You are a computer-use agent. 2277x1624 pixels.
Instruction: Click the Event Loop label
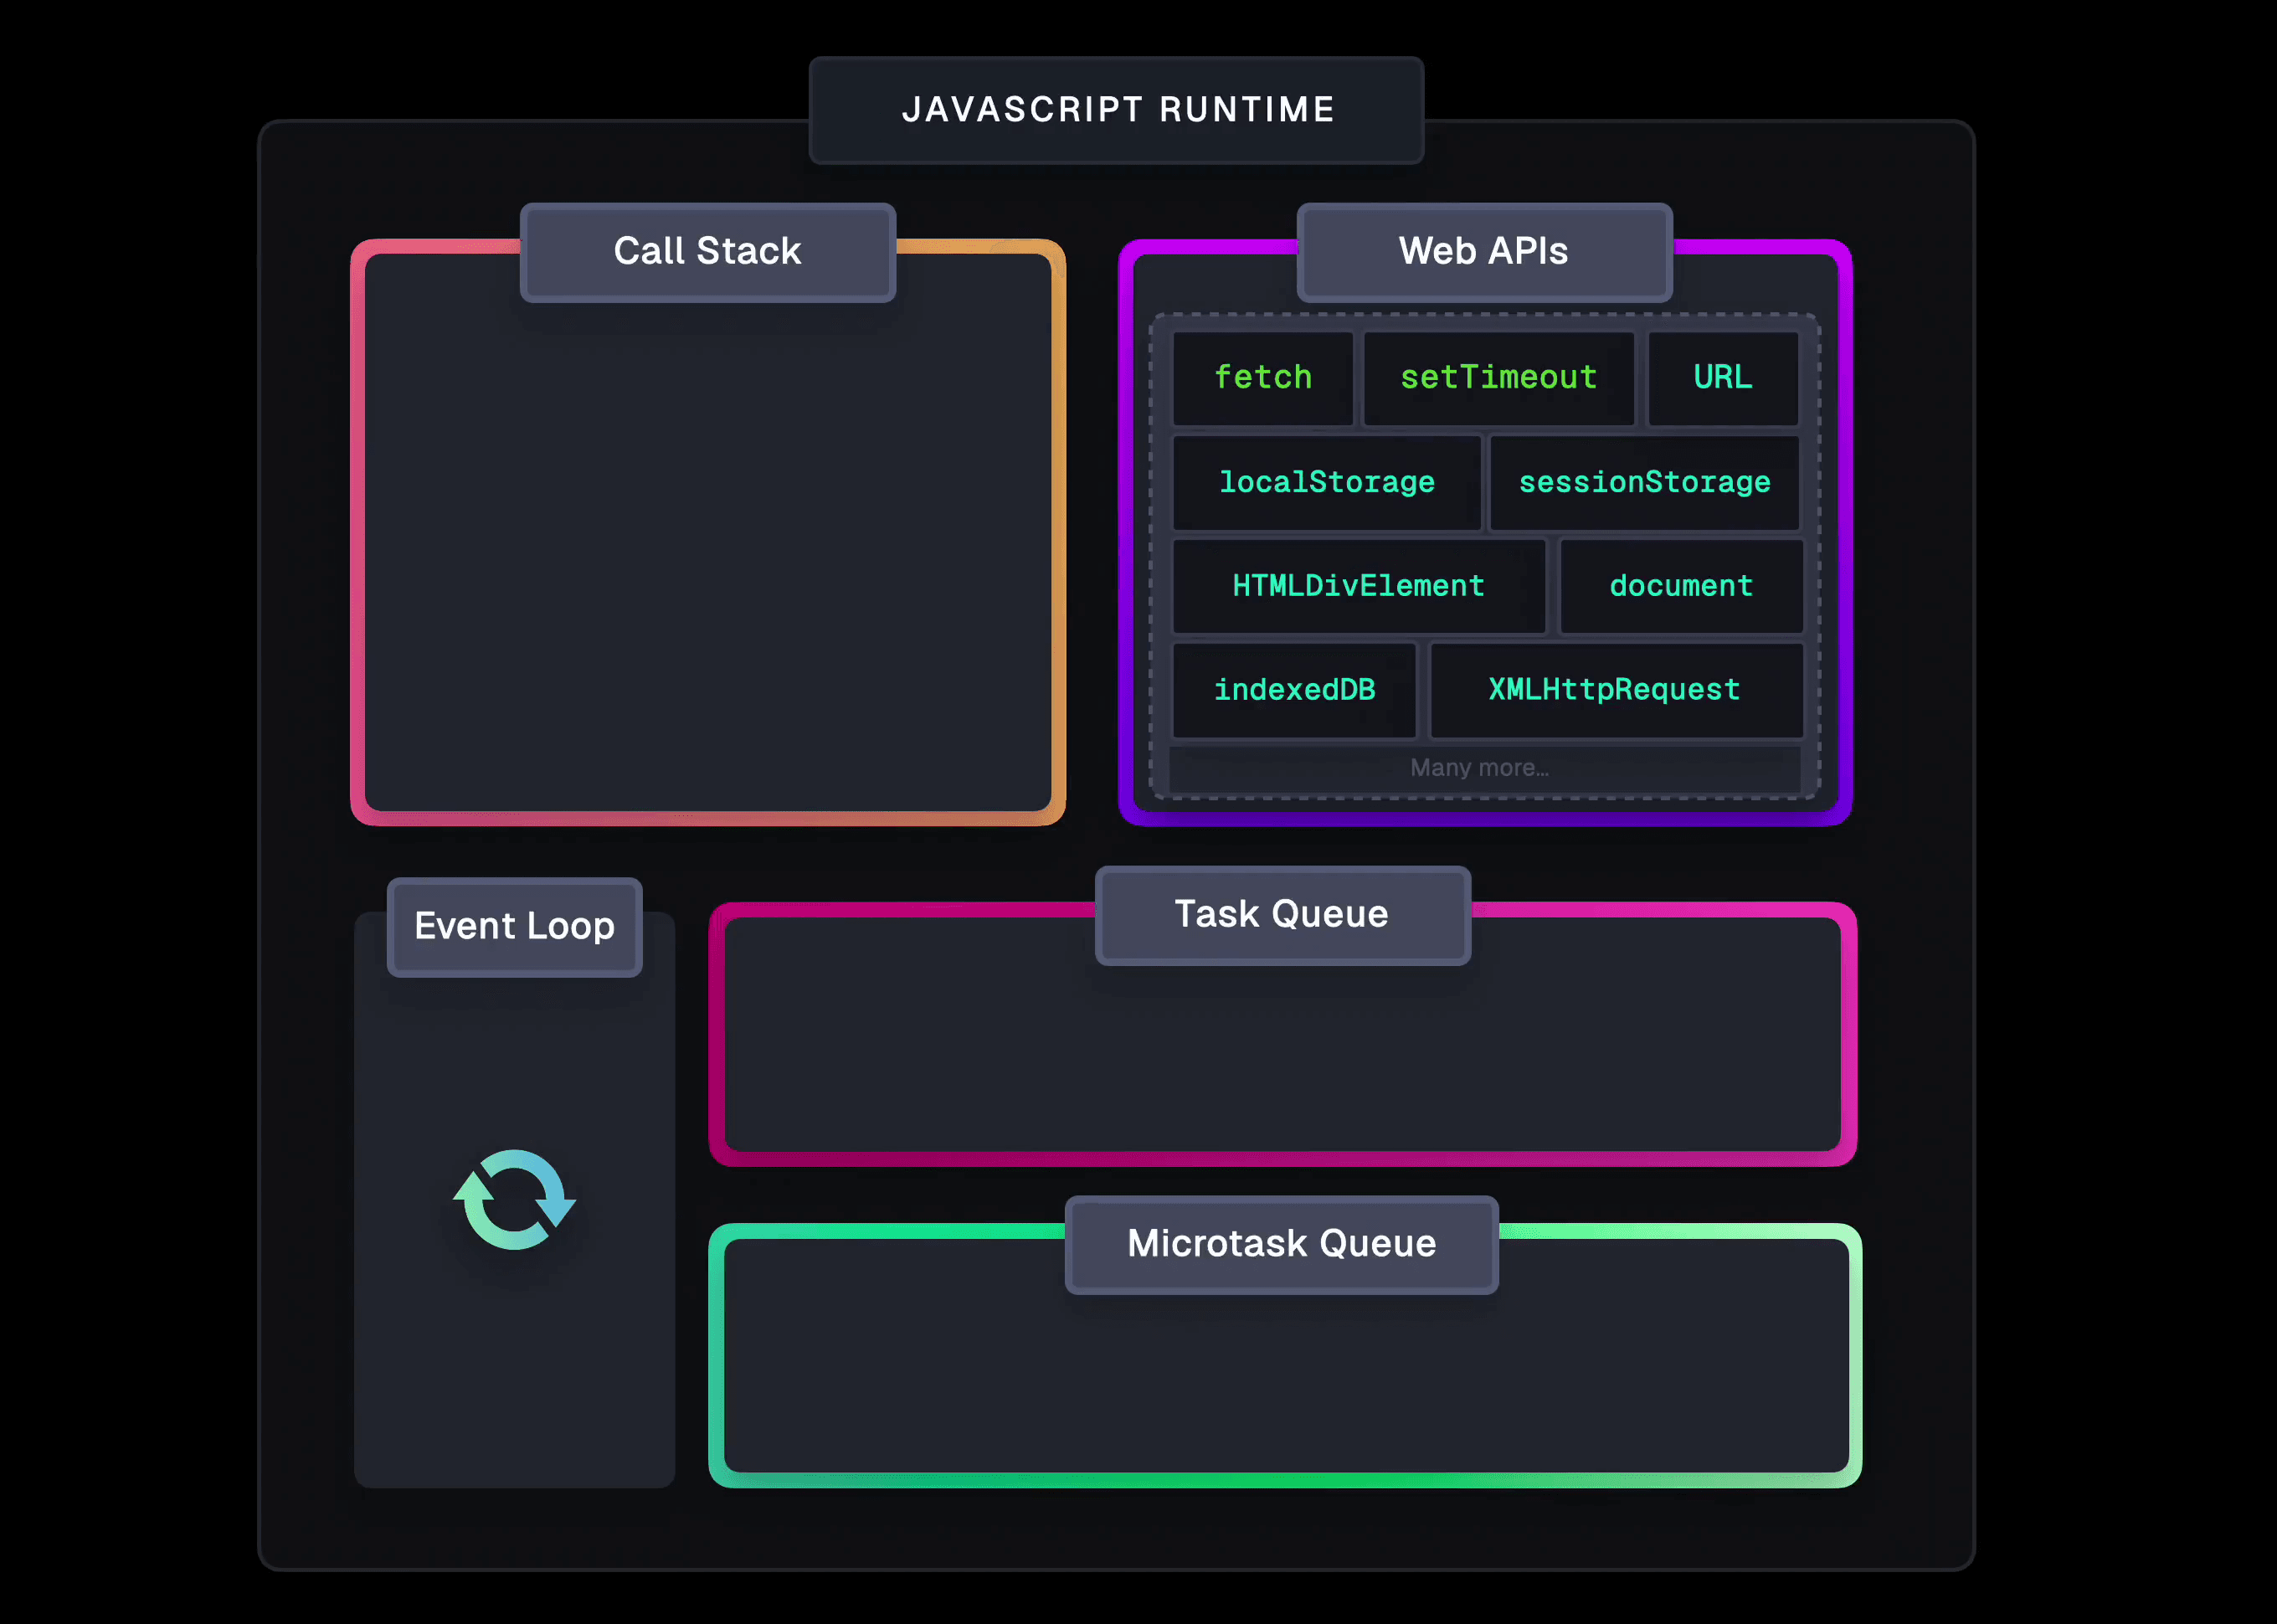pyautogui.click(x=514, y=926)
